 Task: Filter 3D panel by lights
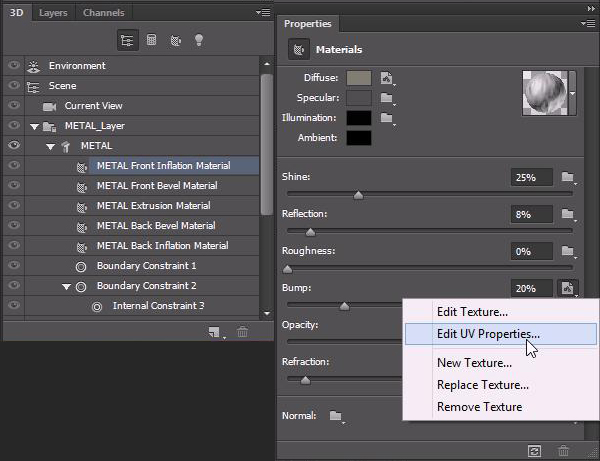(x=198, y=40)
